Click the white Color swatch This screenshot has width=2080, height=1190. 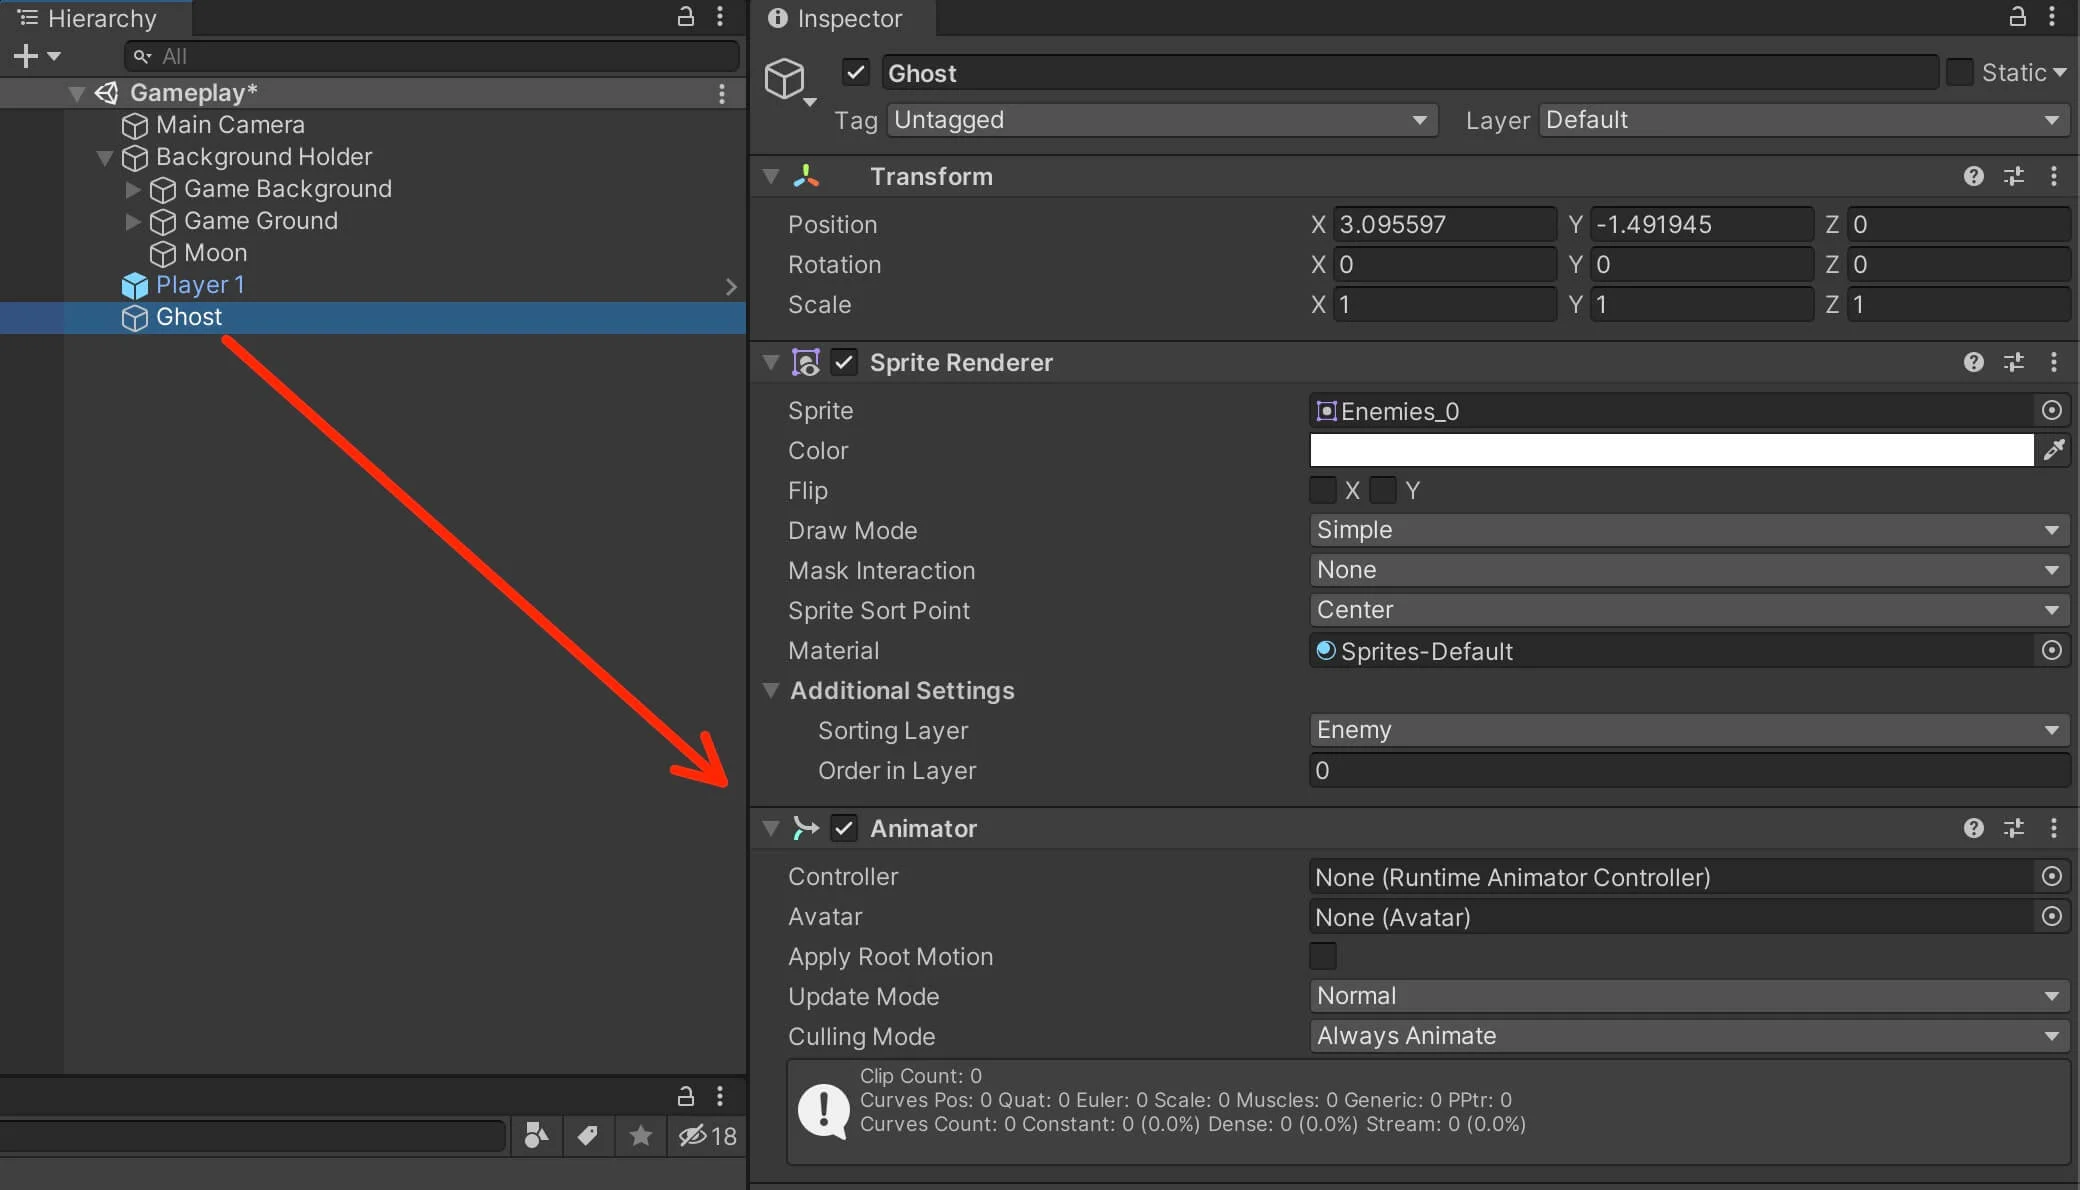1672,450
